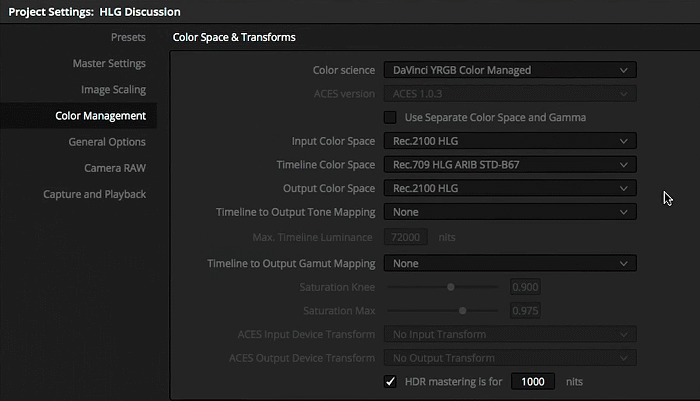
Task: Switch to Image Scaling settings
Action: coord(113,89)
